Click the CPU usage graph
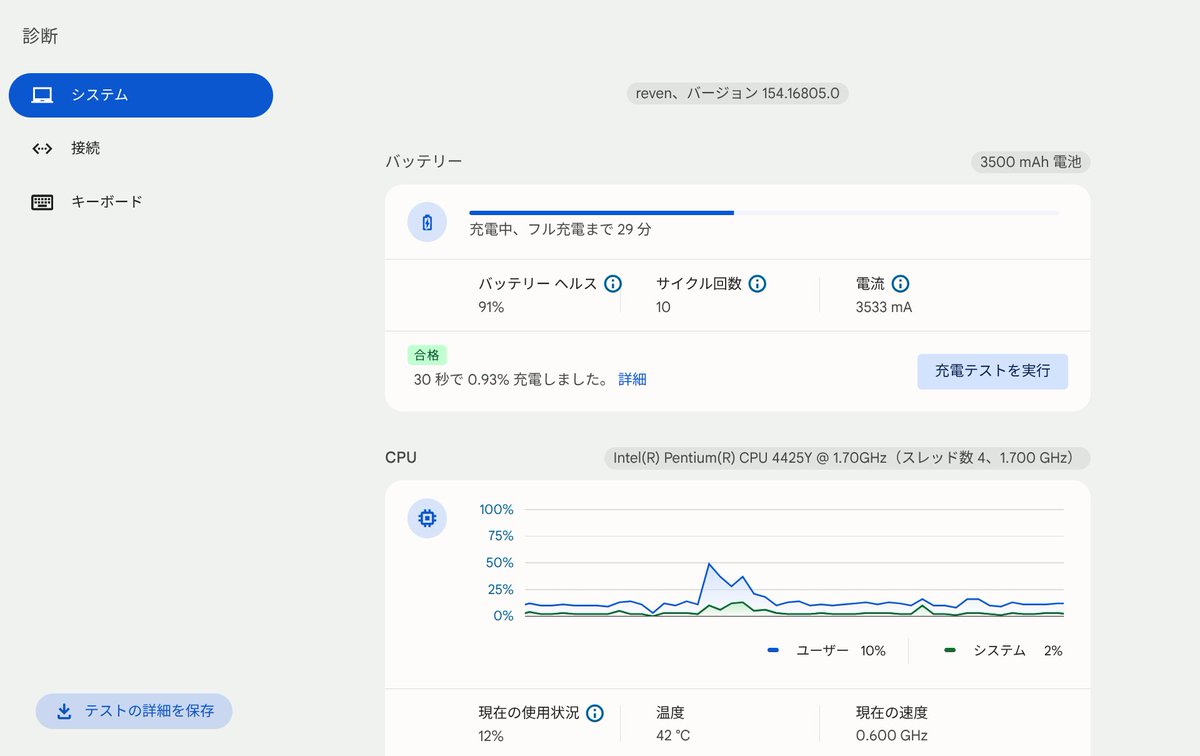 pyautogui.click(x=793, y=563)
